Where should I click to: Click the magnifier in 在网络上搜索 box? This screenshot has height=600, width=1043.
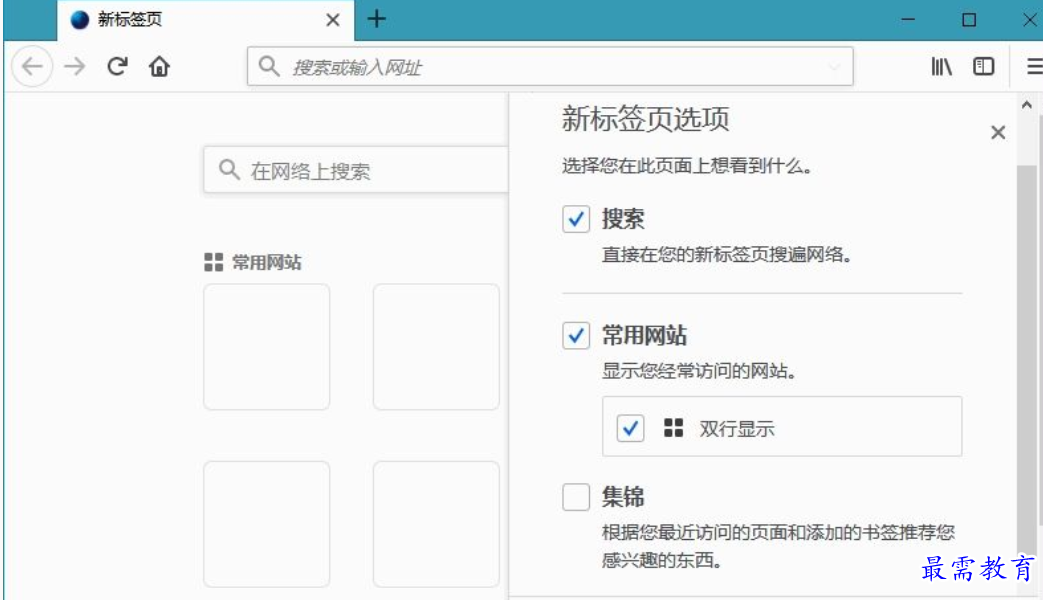(x=229, y=170)
